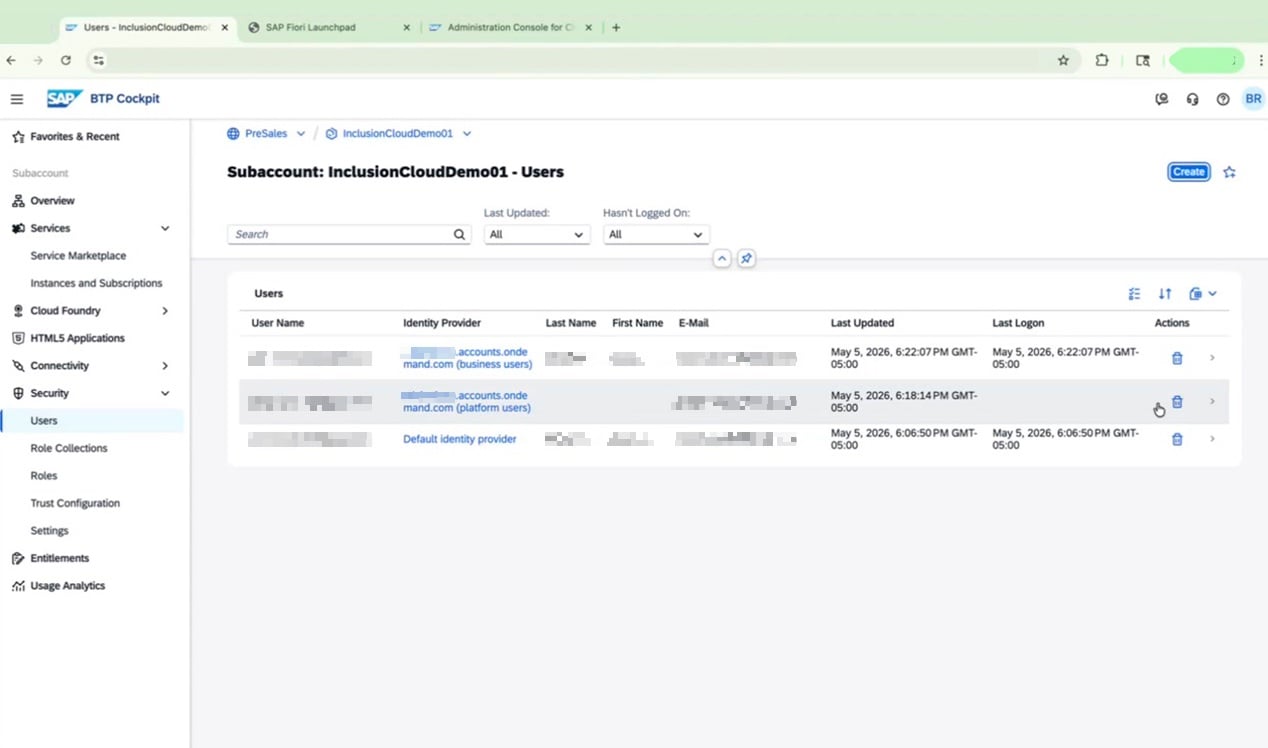1268x748 pixels.
Task: Click the Create button
Action: [x=1189, y=172]
